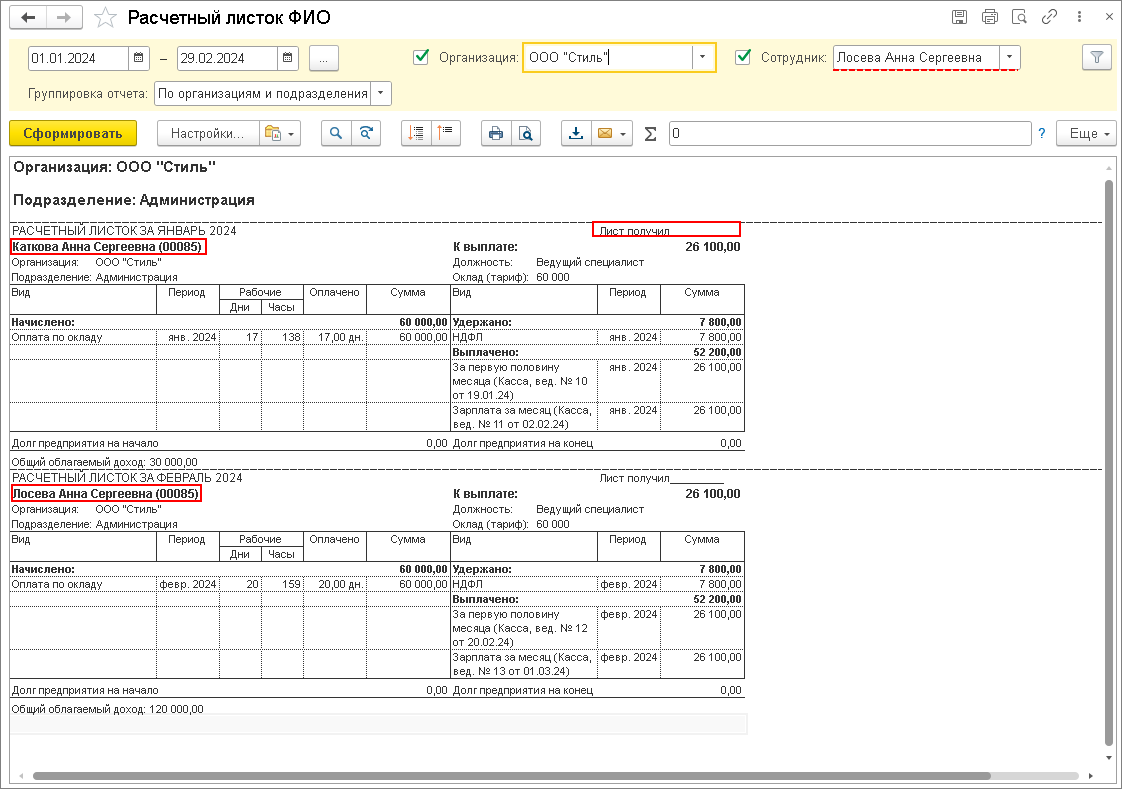The height and width of the screenshot is (789, 1122).
Task: Open Группировка отчета dropdown
Action: tap(380, 94)
